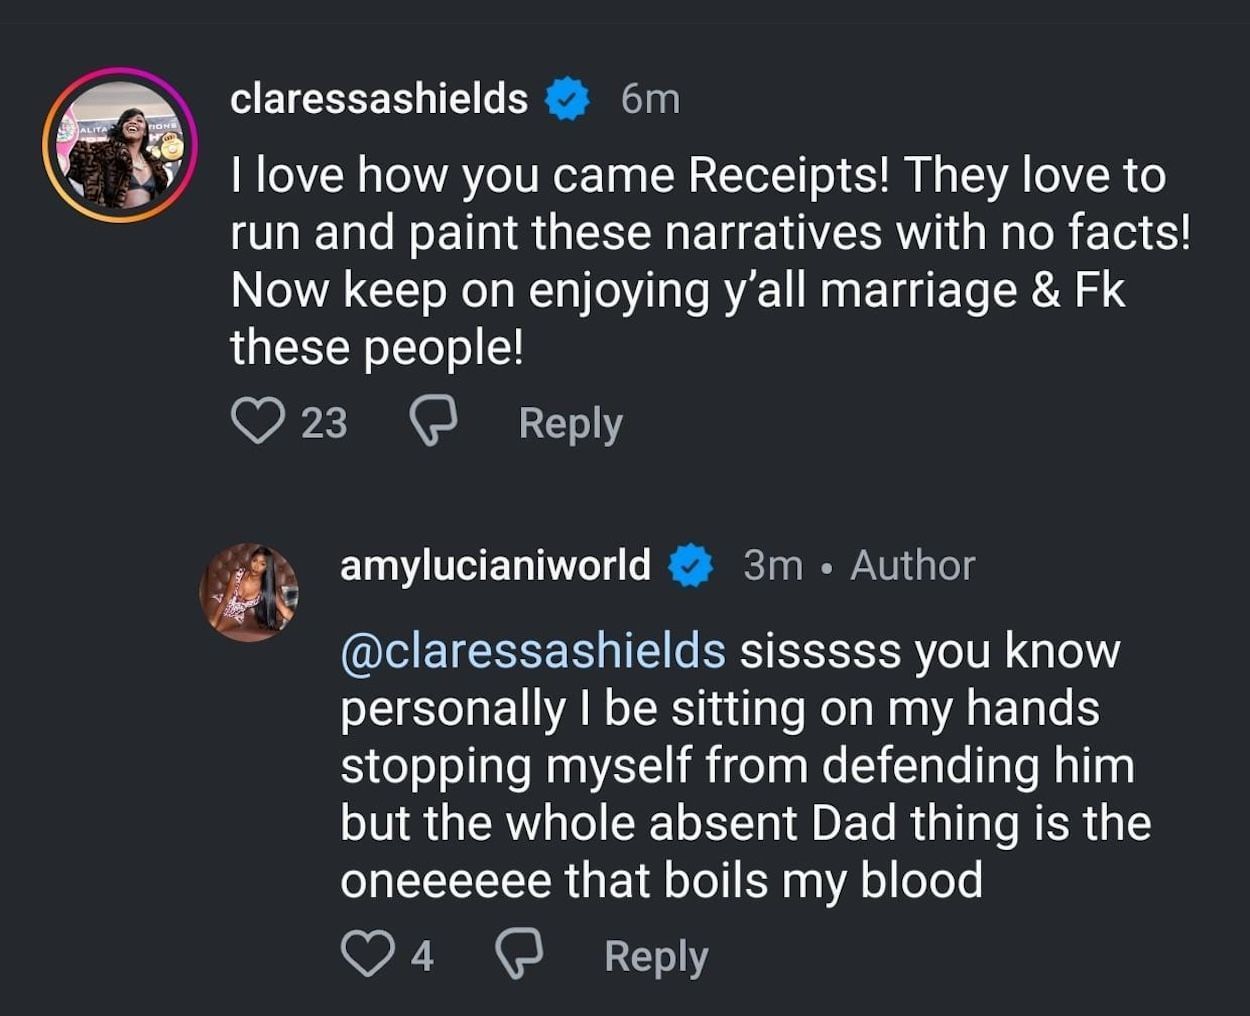Viewport: 1250px width, 1016px height.
Task: View the 23 likes count
Action: click(324, 423)
